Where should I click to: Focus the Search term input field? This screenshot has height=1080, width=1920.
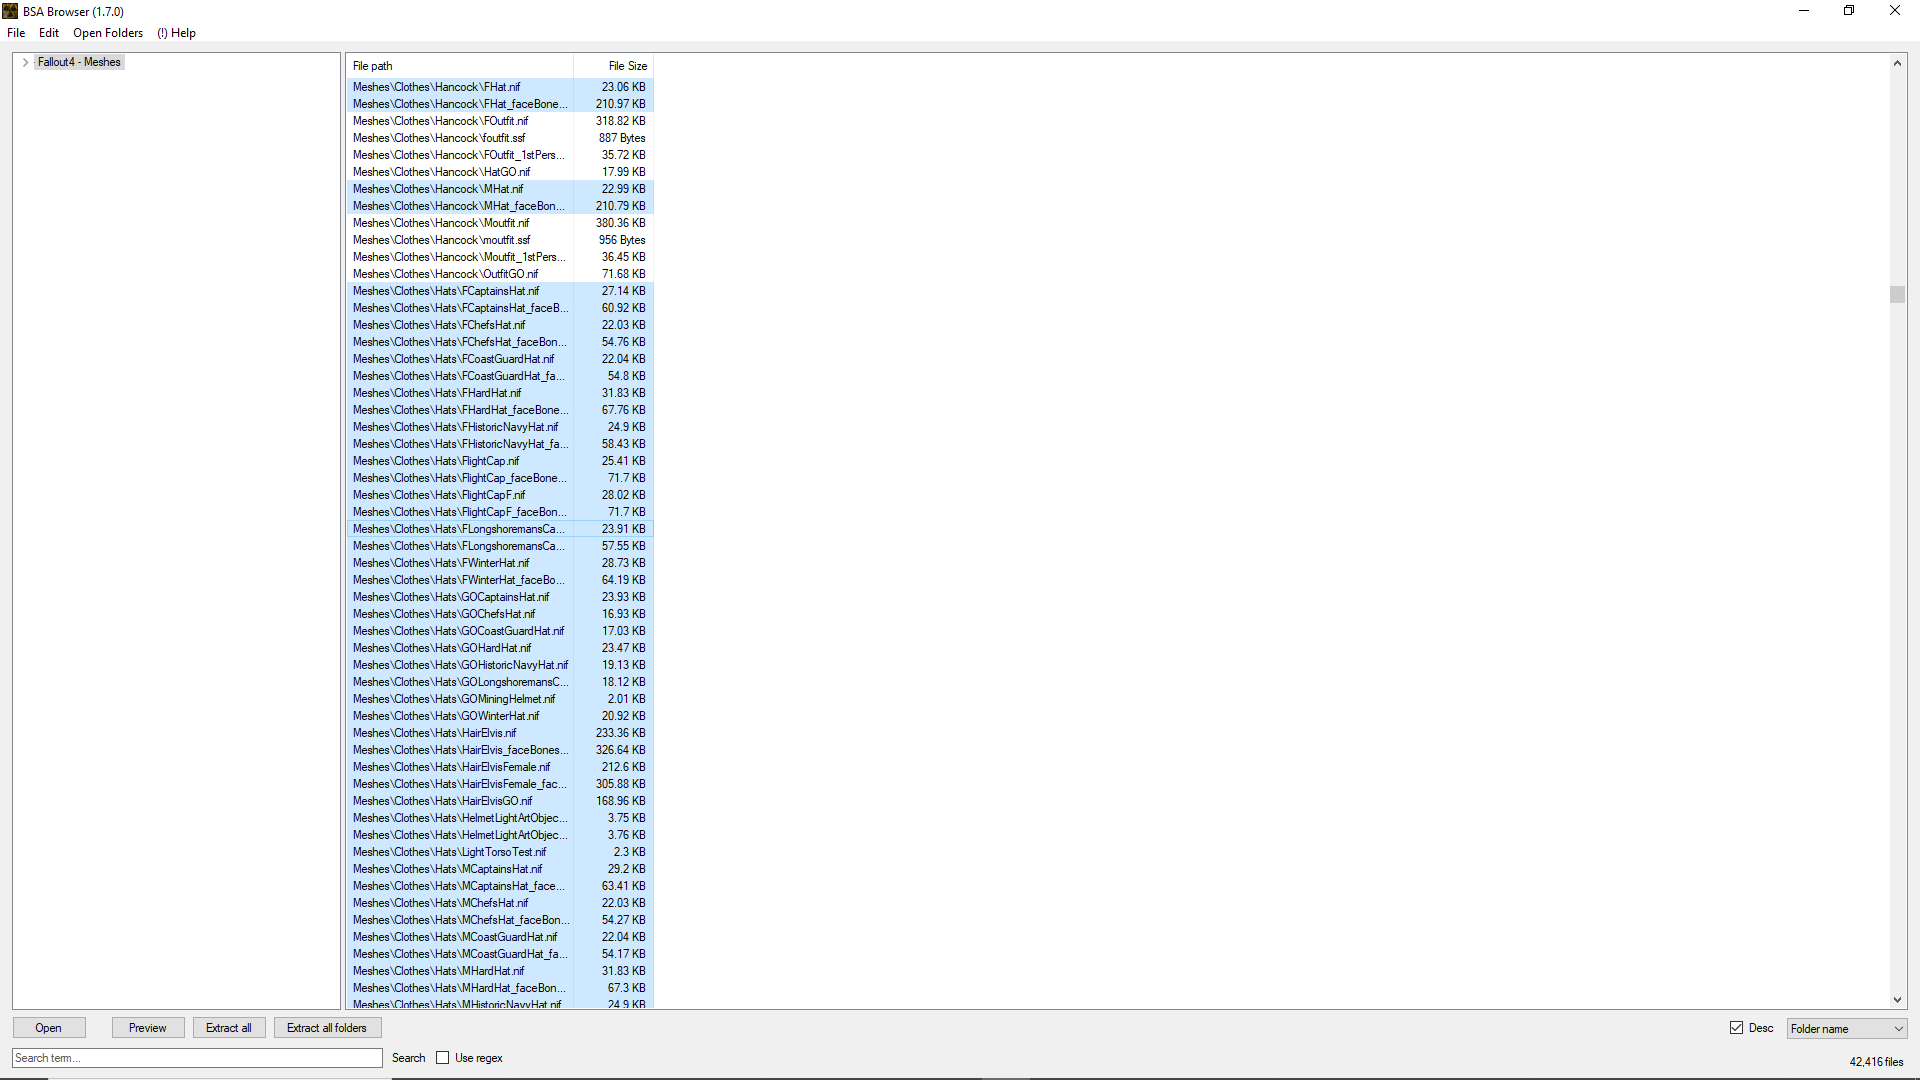point(198,1058)
